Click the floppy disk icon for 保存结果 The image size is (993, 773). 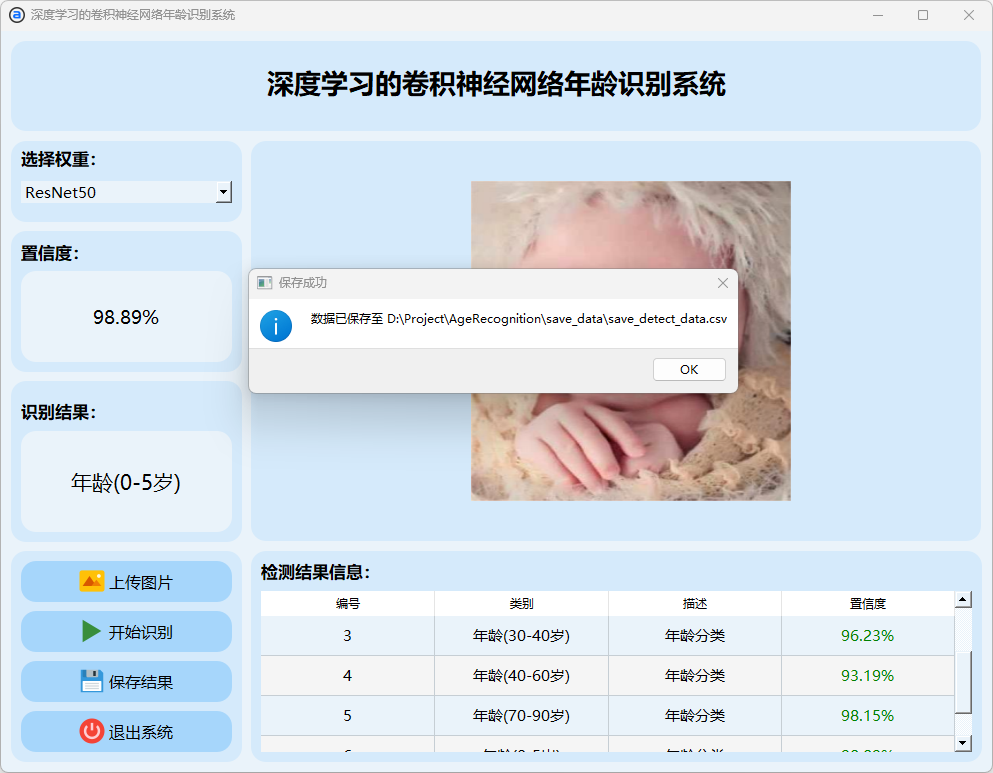click(x=91, y=681)
